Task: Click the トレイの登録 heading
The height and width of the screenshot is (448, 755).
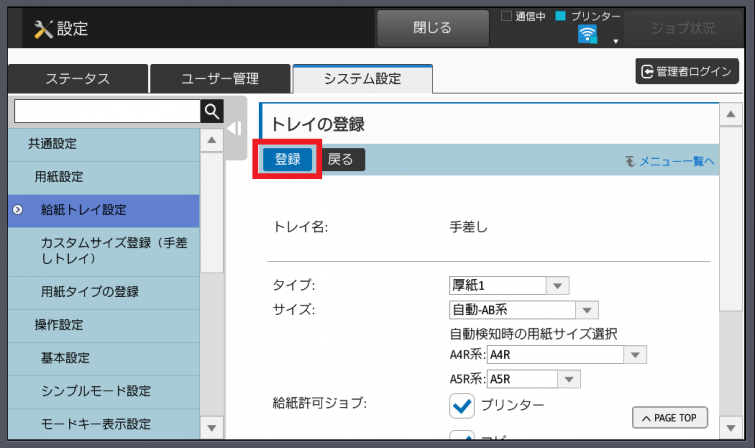Action: coord(318,124)
